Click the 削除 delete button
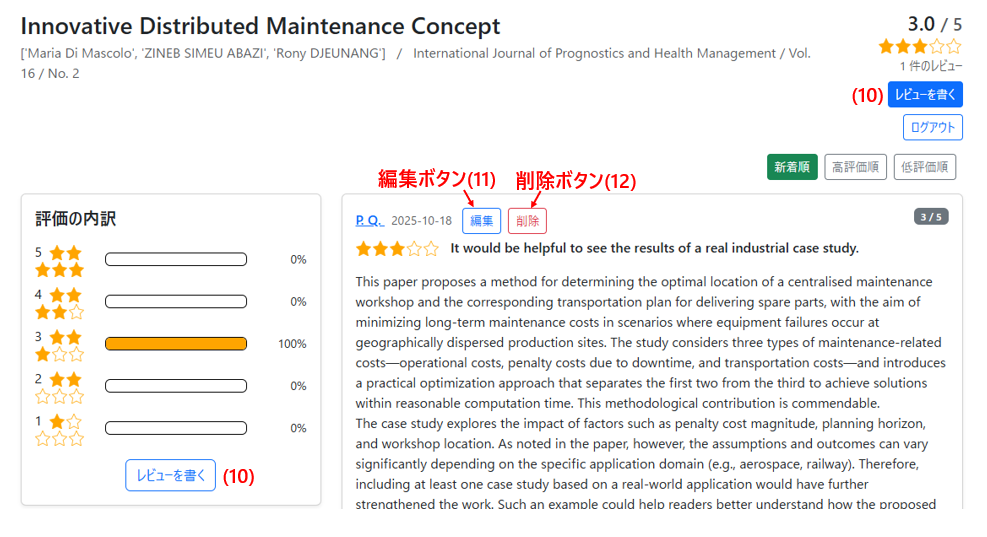Image resolution: width=987 pixels, height=537 pixels. 527,221
